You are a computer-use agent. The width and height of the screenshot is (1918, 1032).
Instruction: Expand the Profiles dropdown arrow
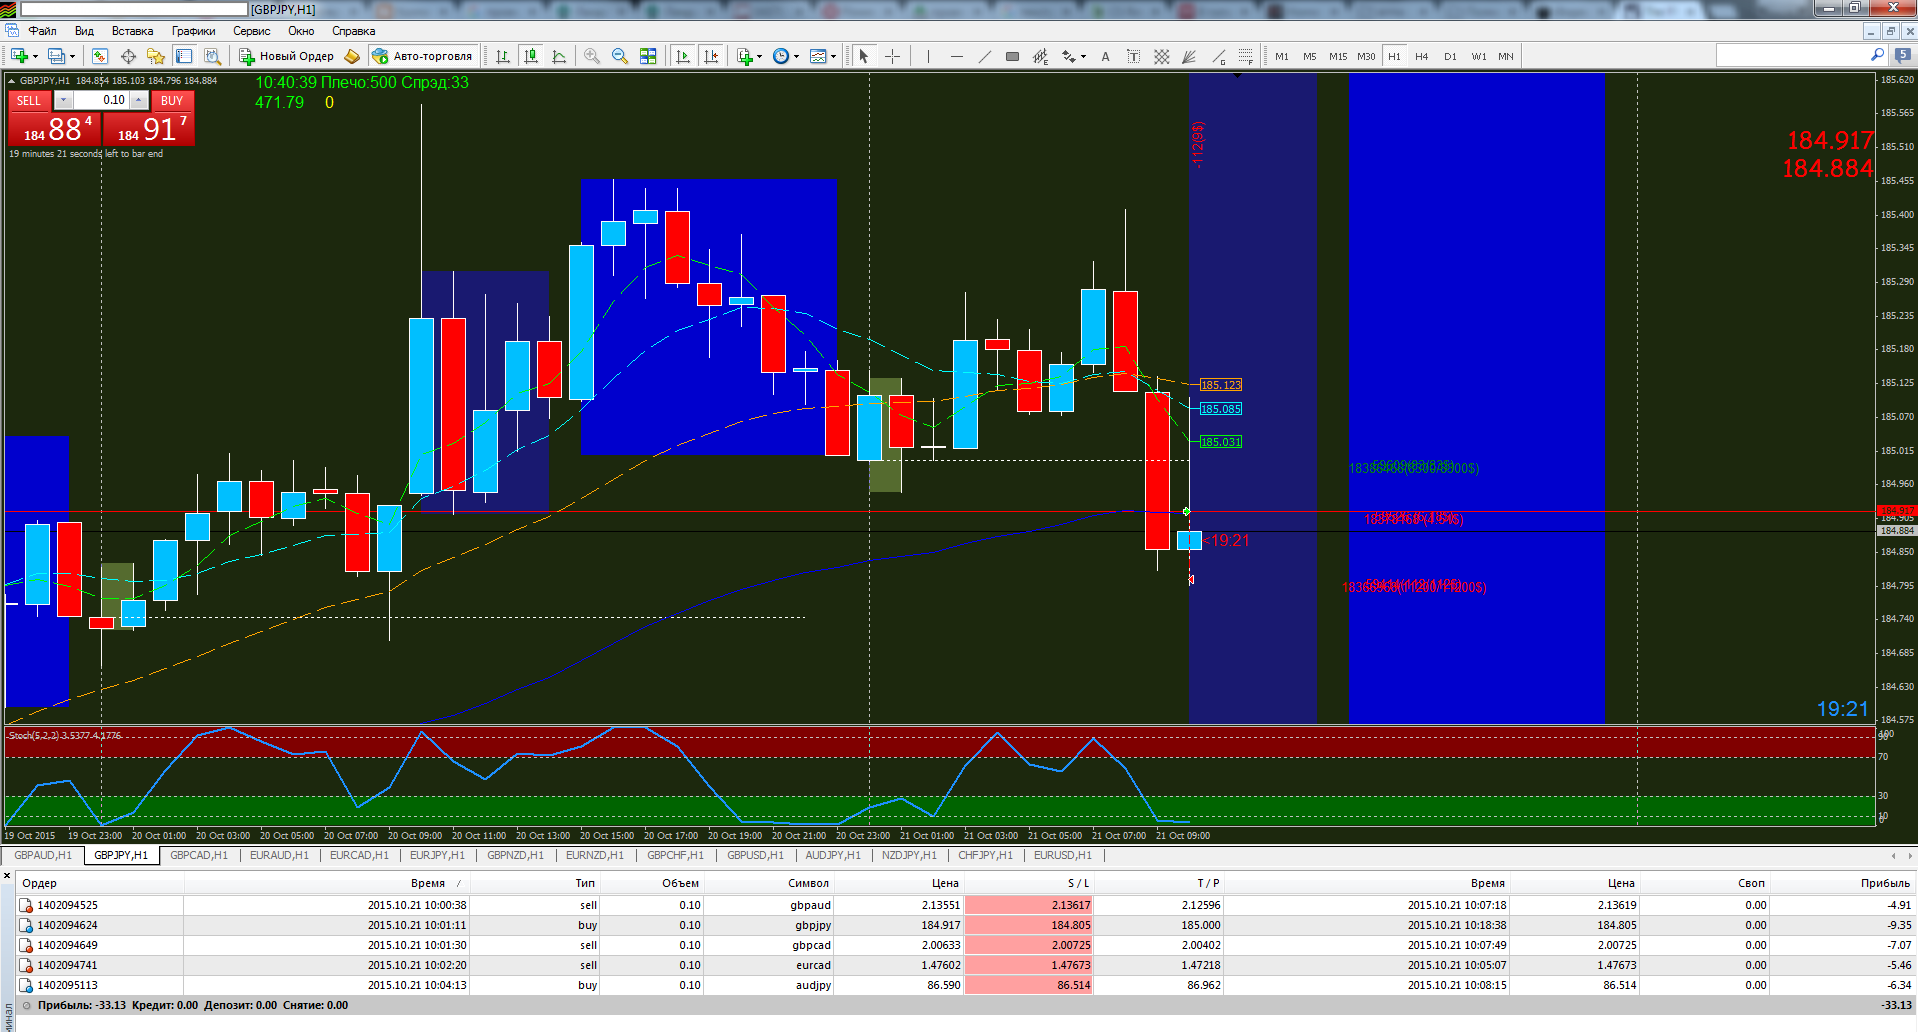click(x=73, y=56)
